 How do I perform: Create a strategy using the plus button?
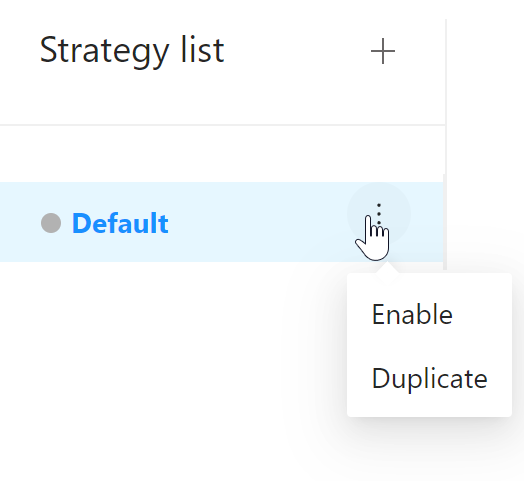coord(383,51)
